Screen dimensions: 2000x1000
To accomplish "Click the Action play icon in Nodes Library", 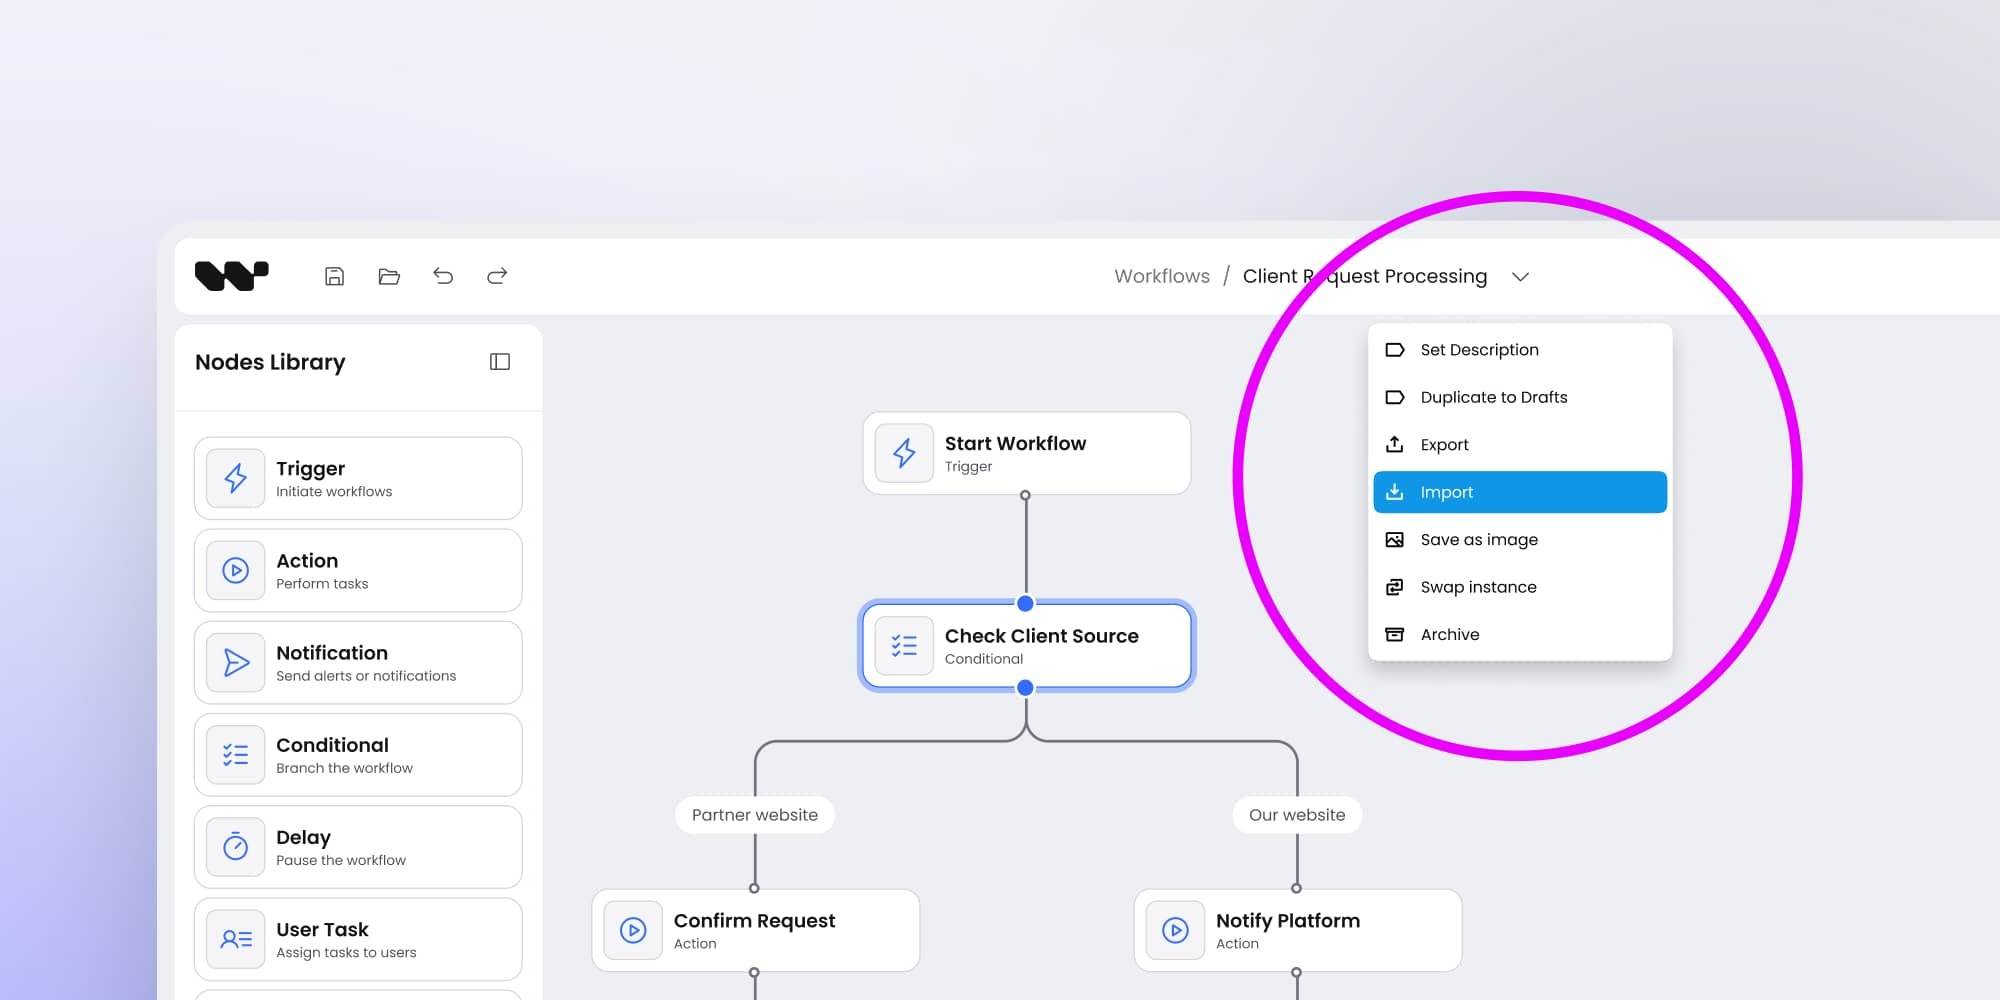I will pos(236,570).
